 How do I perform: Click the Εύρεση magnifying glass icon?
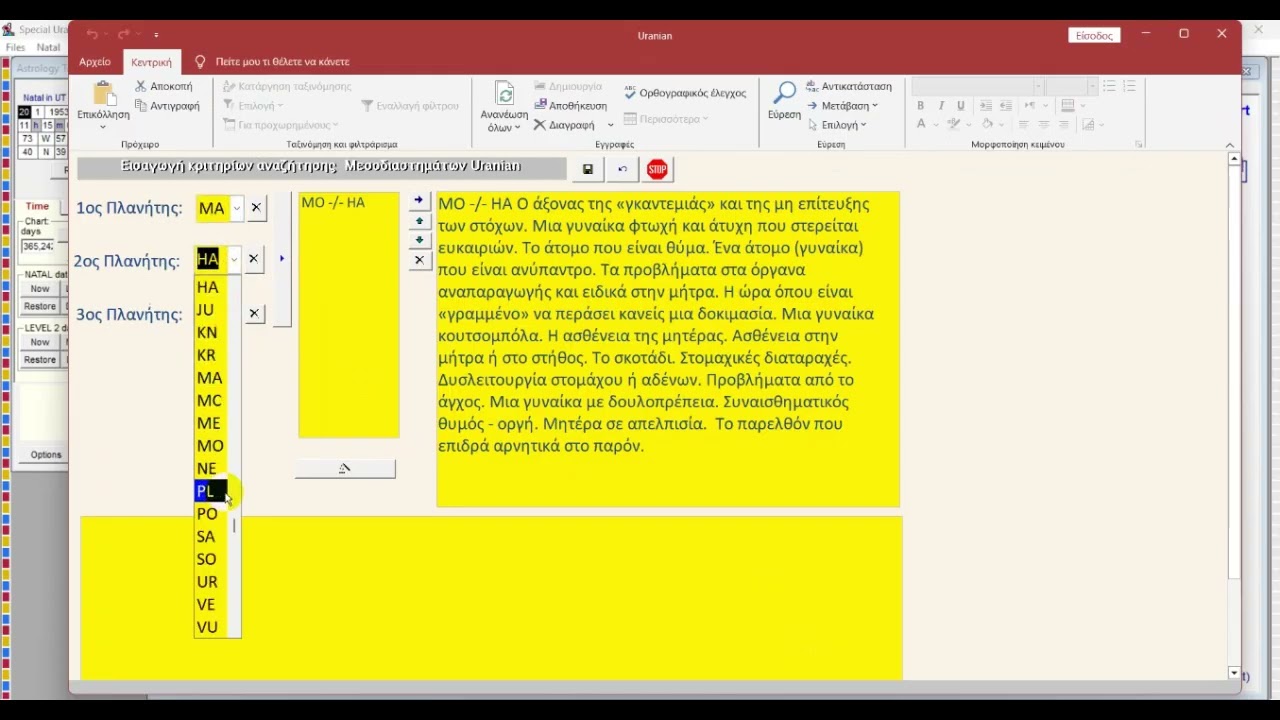[x=785, y=93]
